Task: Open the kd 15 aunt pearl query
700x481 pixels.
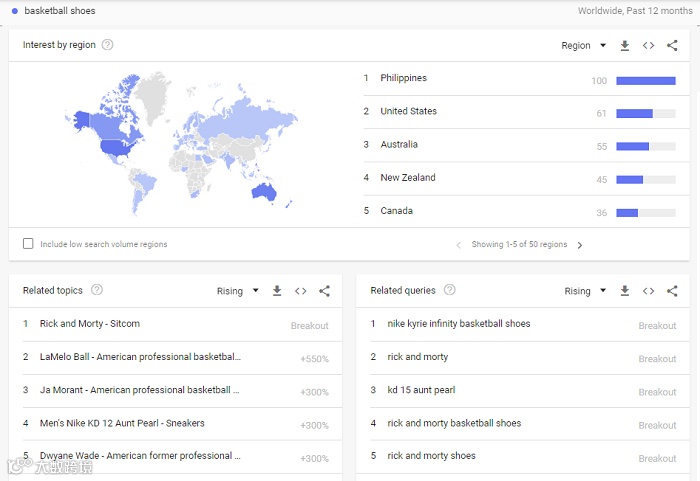Action: tap(421, 390)
